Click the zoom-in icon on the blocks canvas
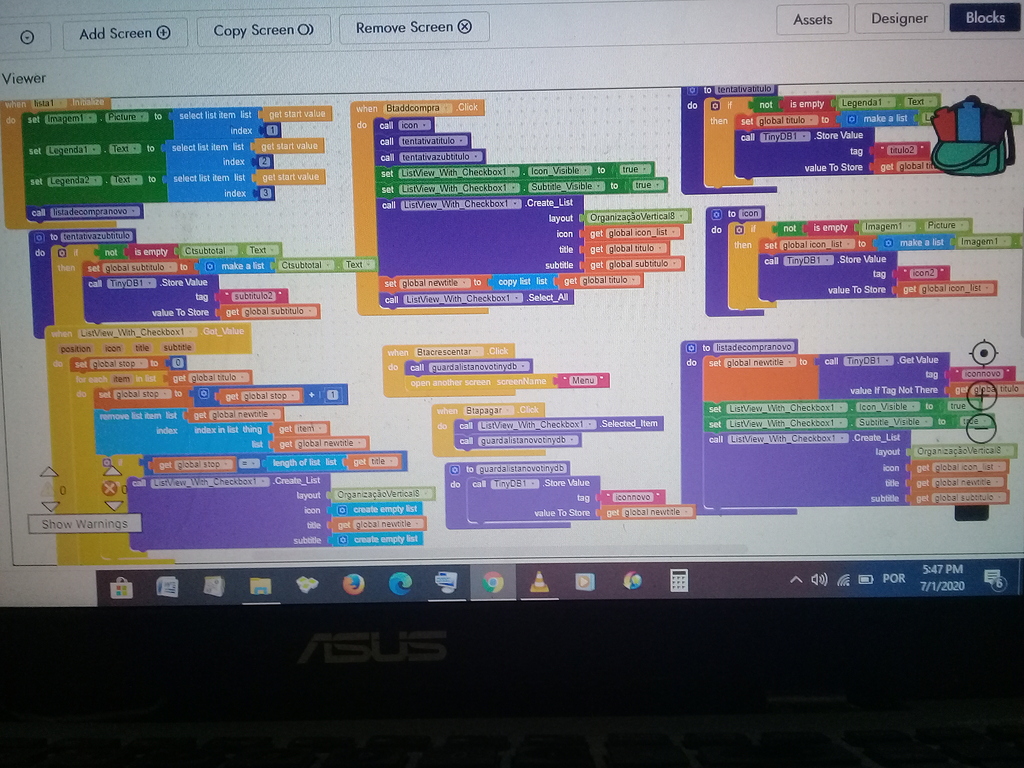This screenshot has height=768, width=1024. click(982, 396)
